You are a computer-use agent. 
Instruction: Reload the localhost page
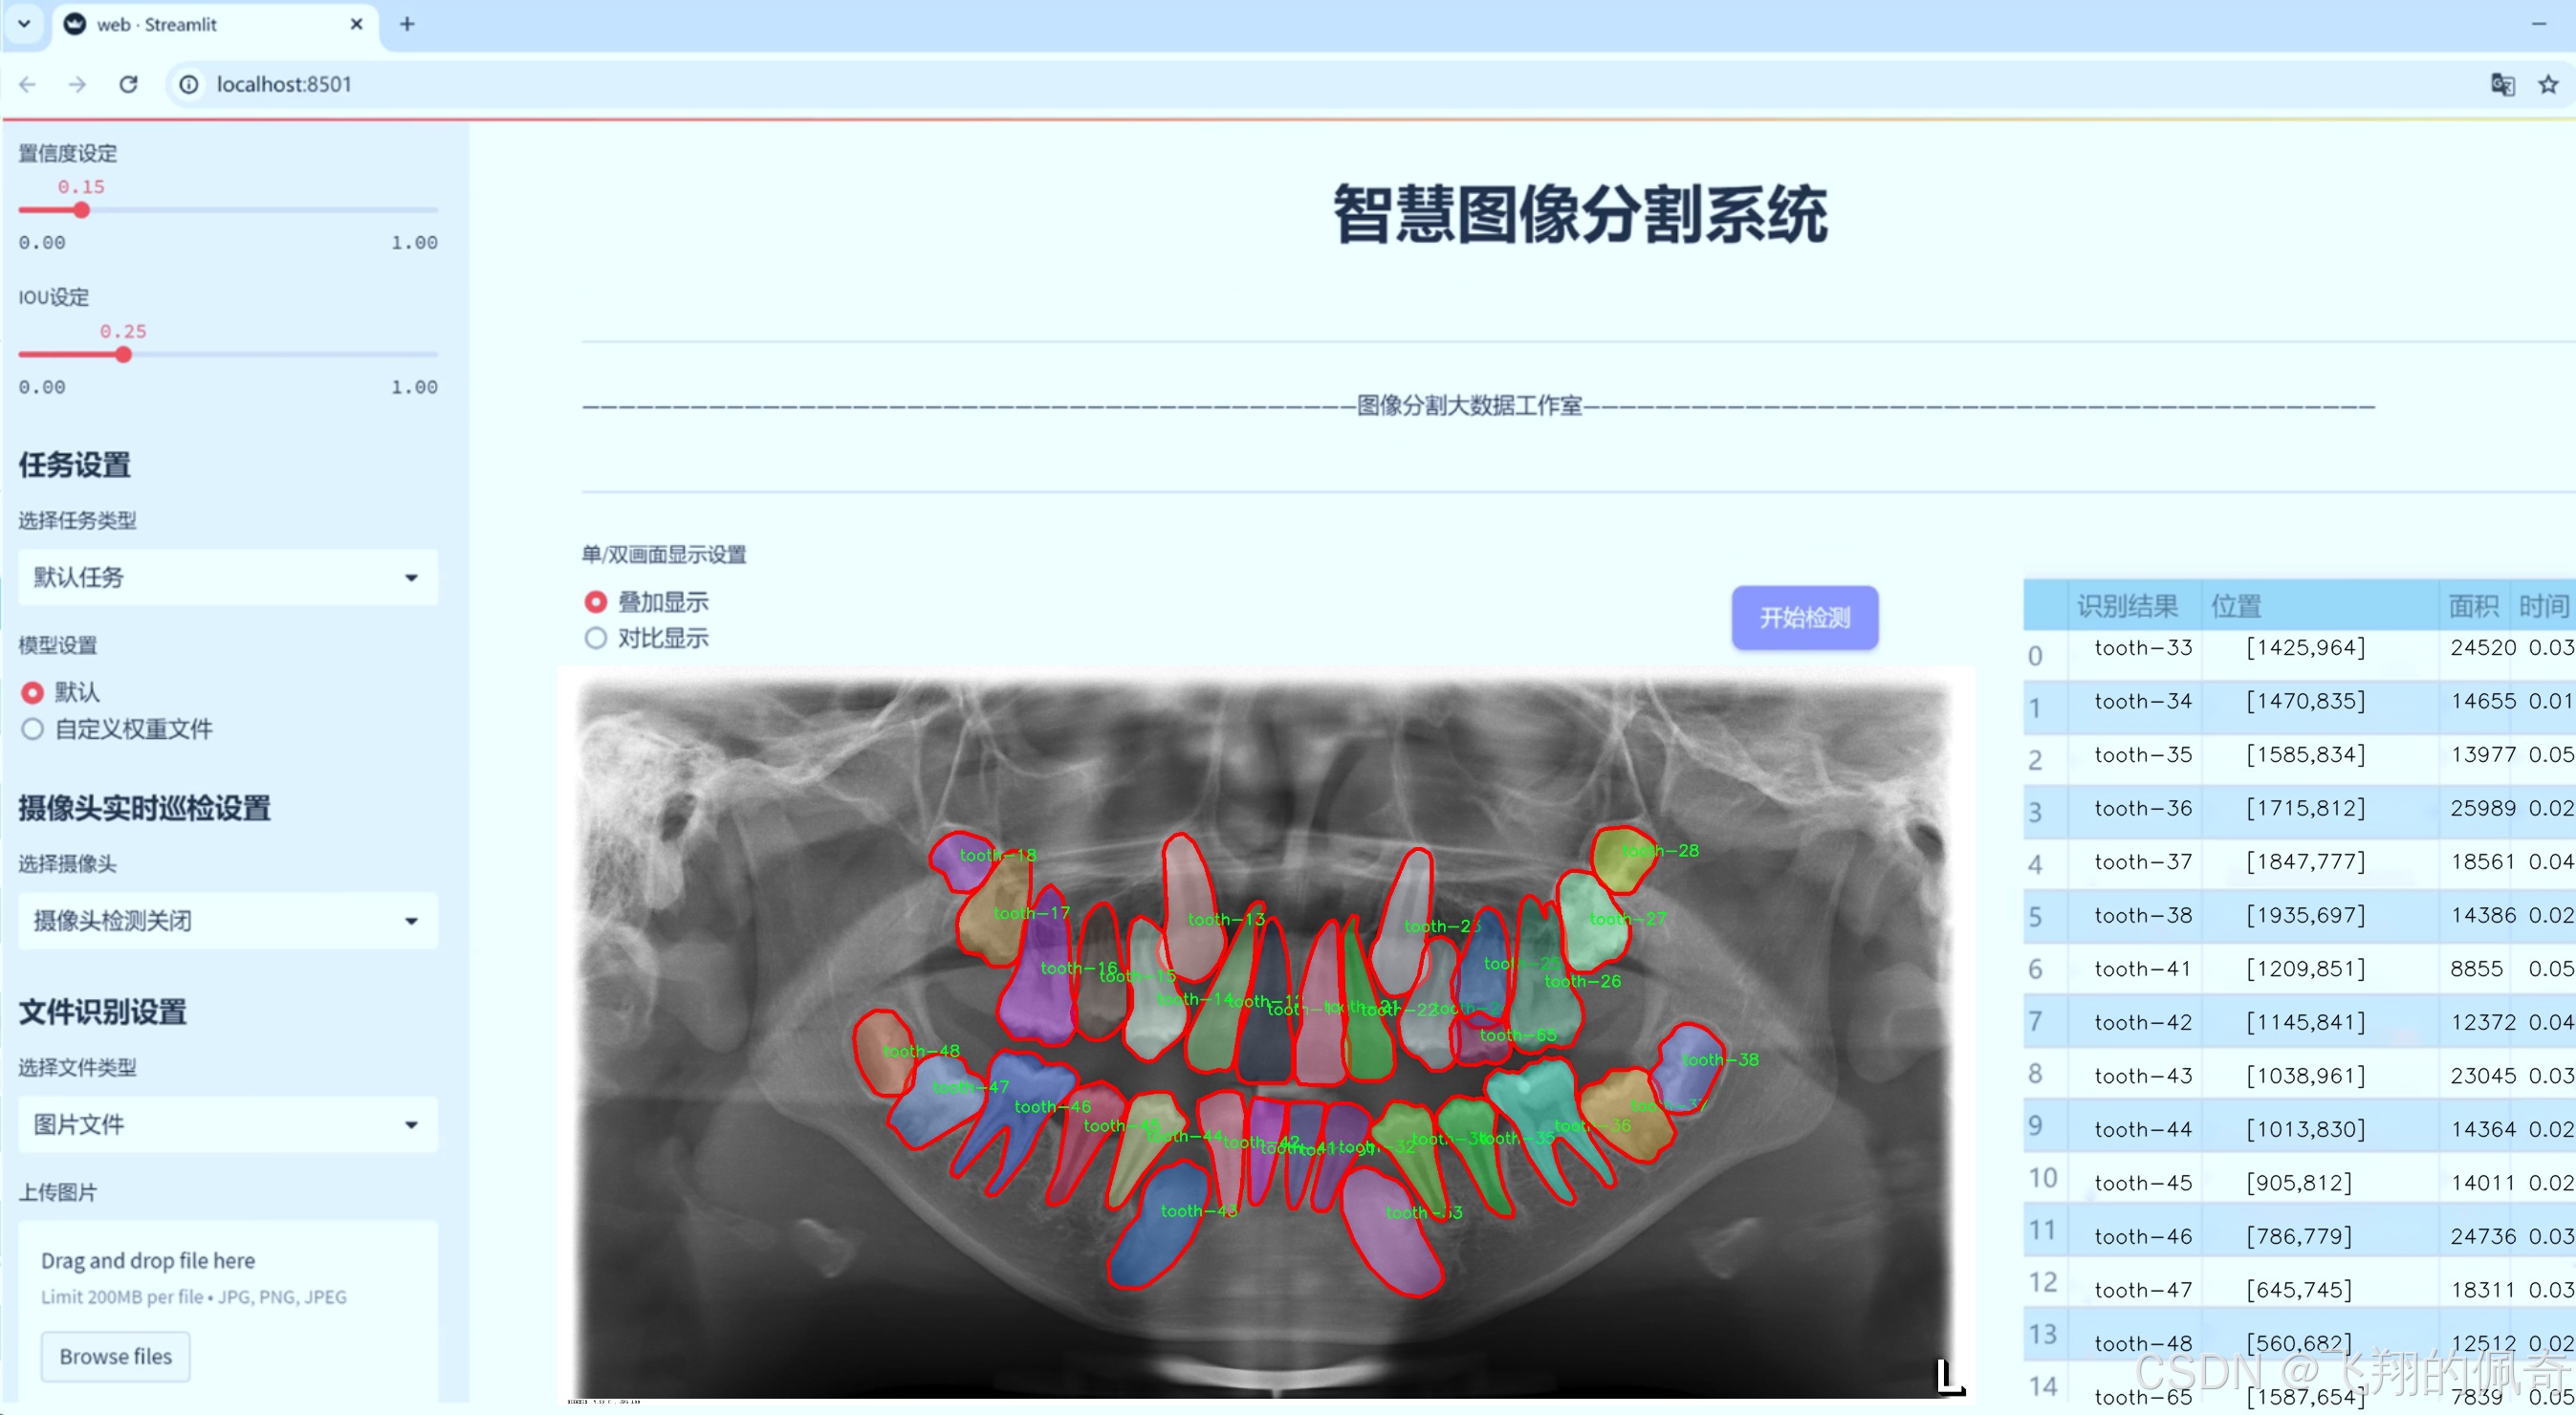(x=128, y=84)
